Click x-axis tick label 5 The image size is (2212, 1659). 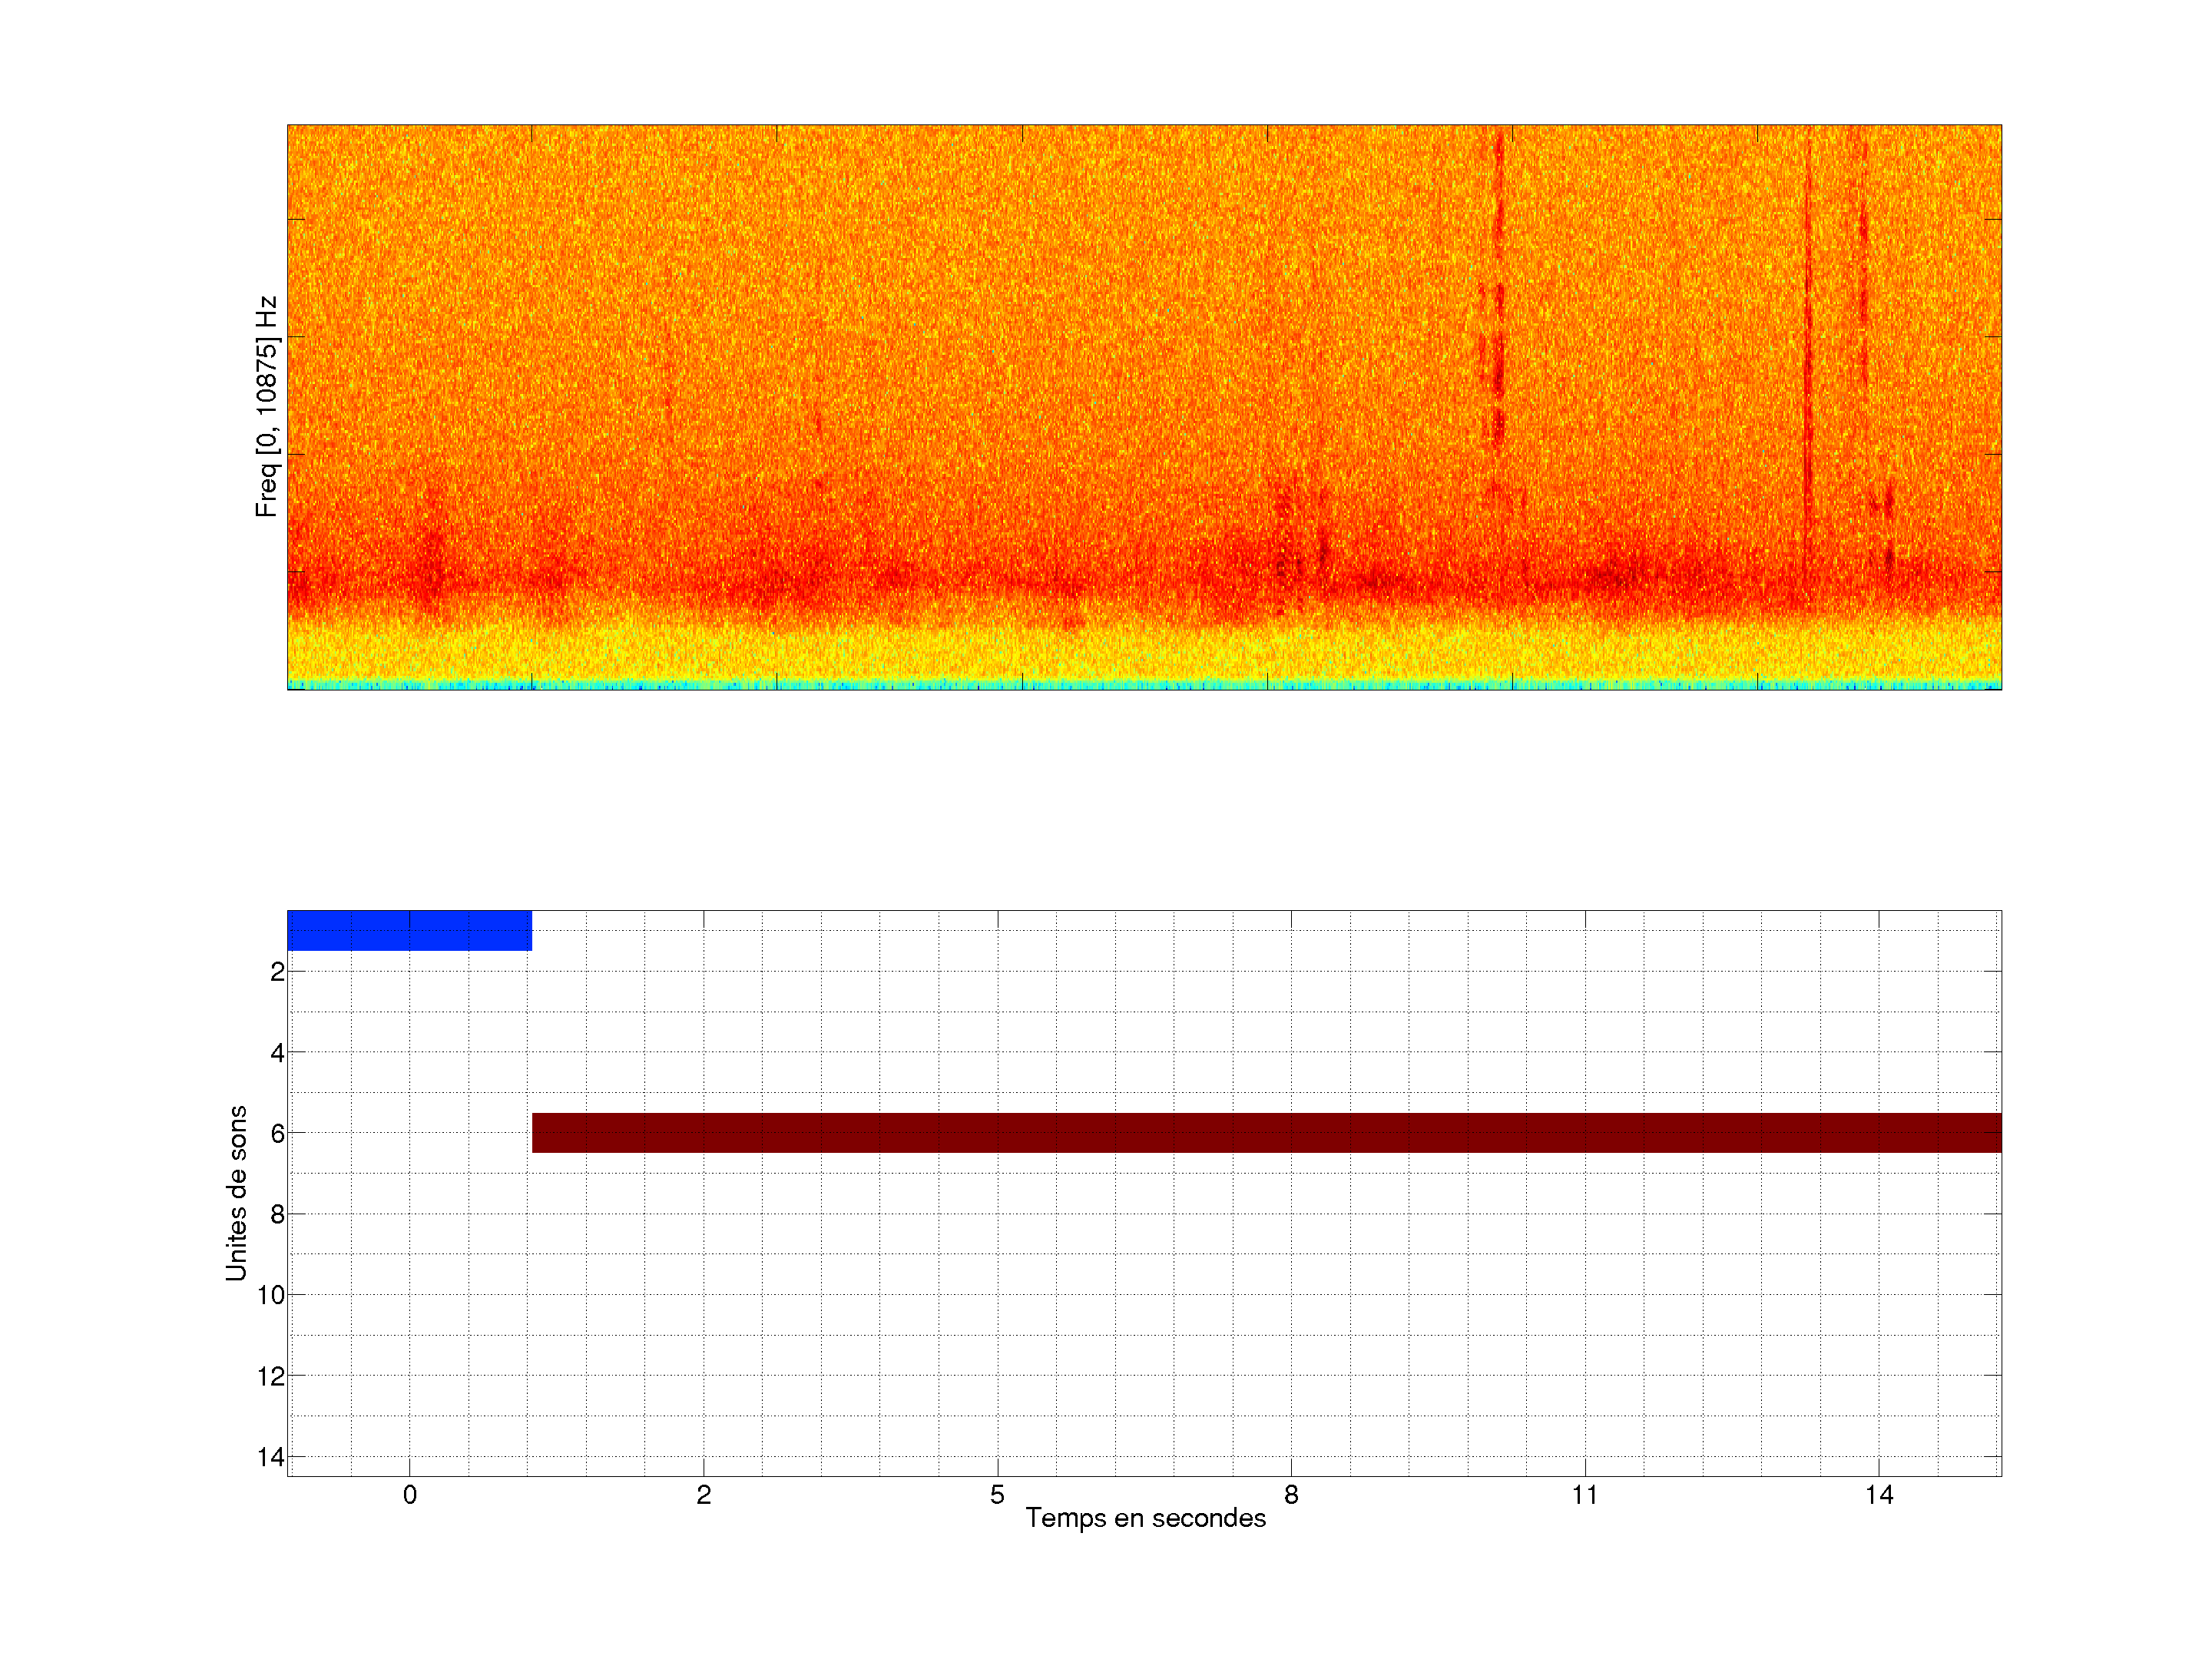pos(997,1495)
